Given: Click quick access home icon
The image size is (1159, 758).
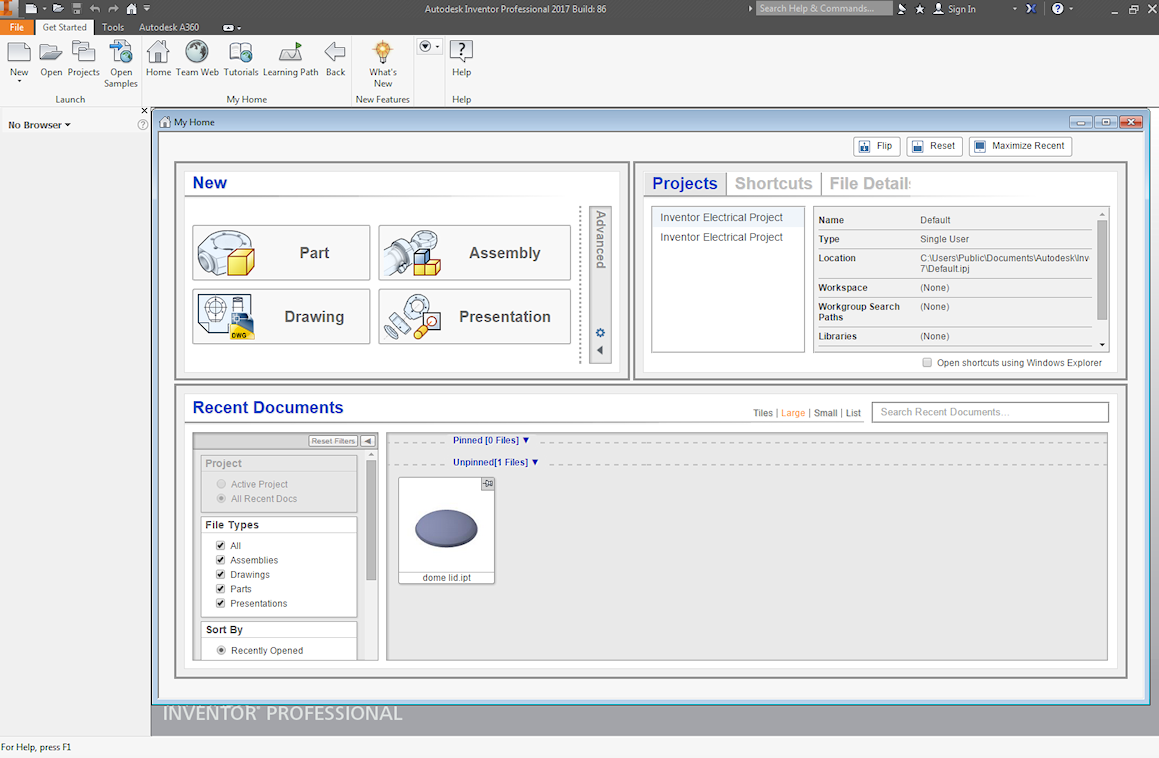Looking at the screenshot, I should click(x=132, y=9).
